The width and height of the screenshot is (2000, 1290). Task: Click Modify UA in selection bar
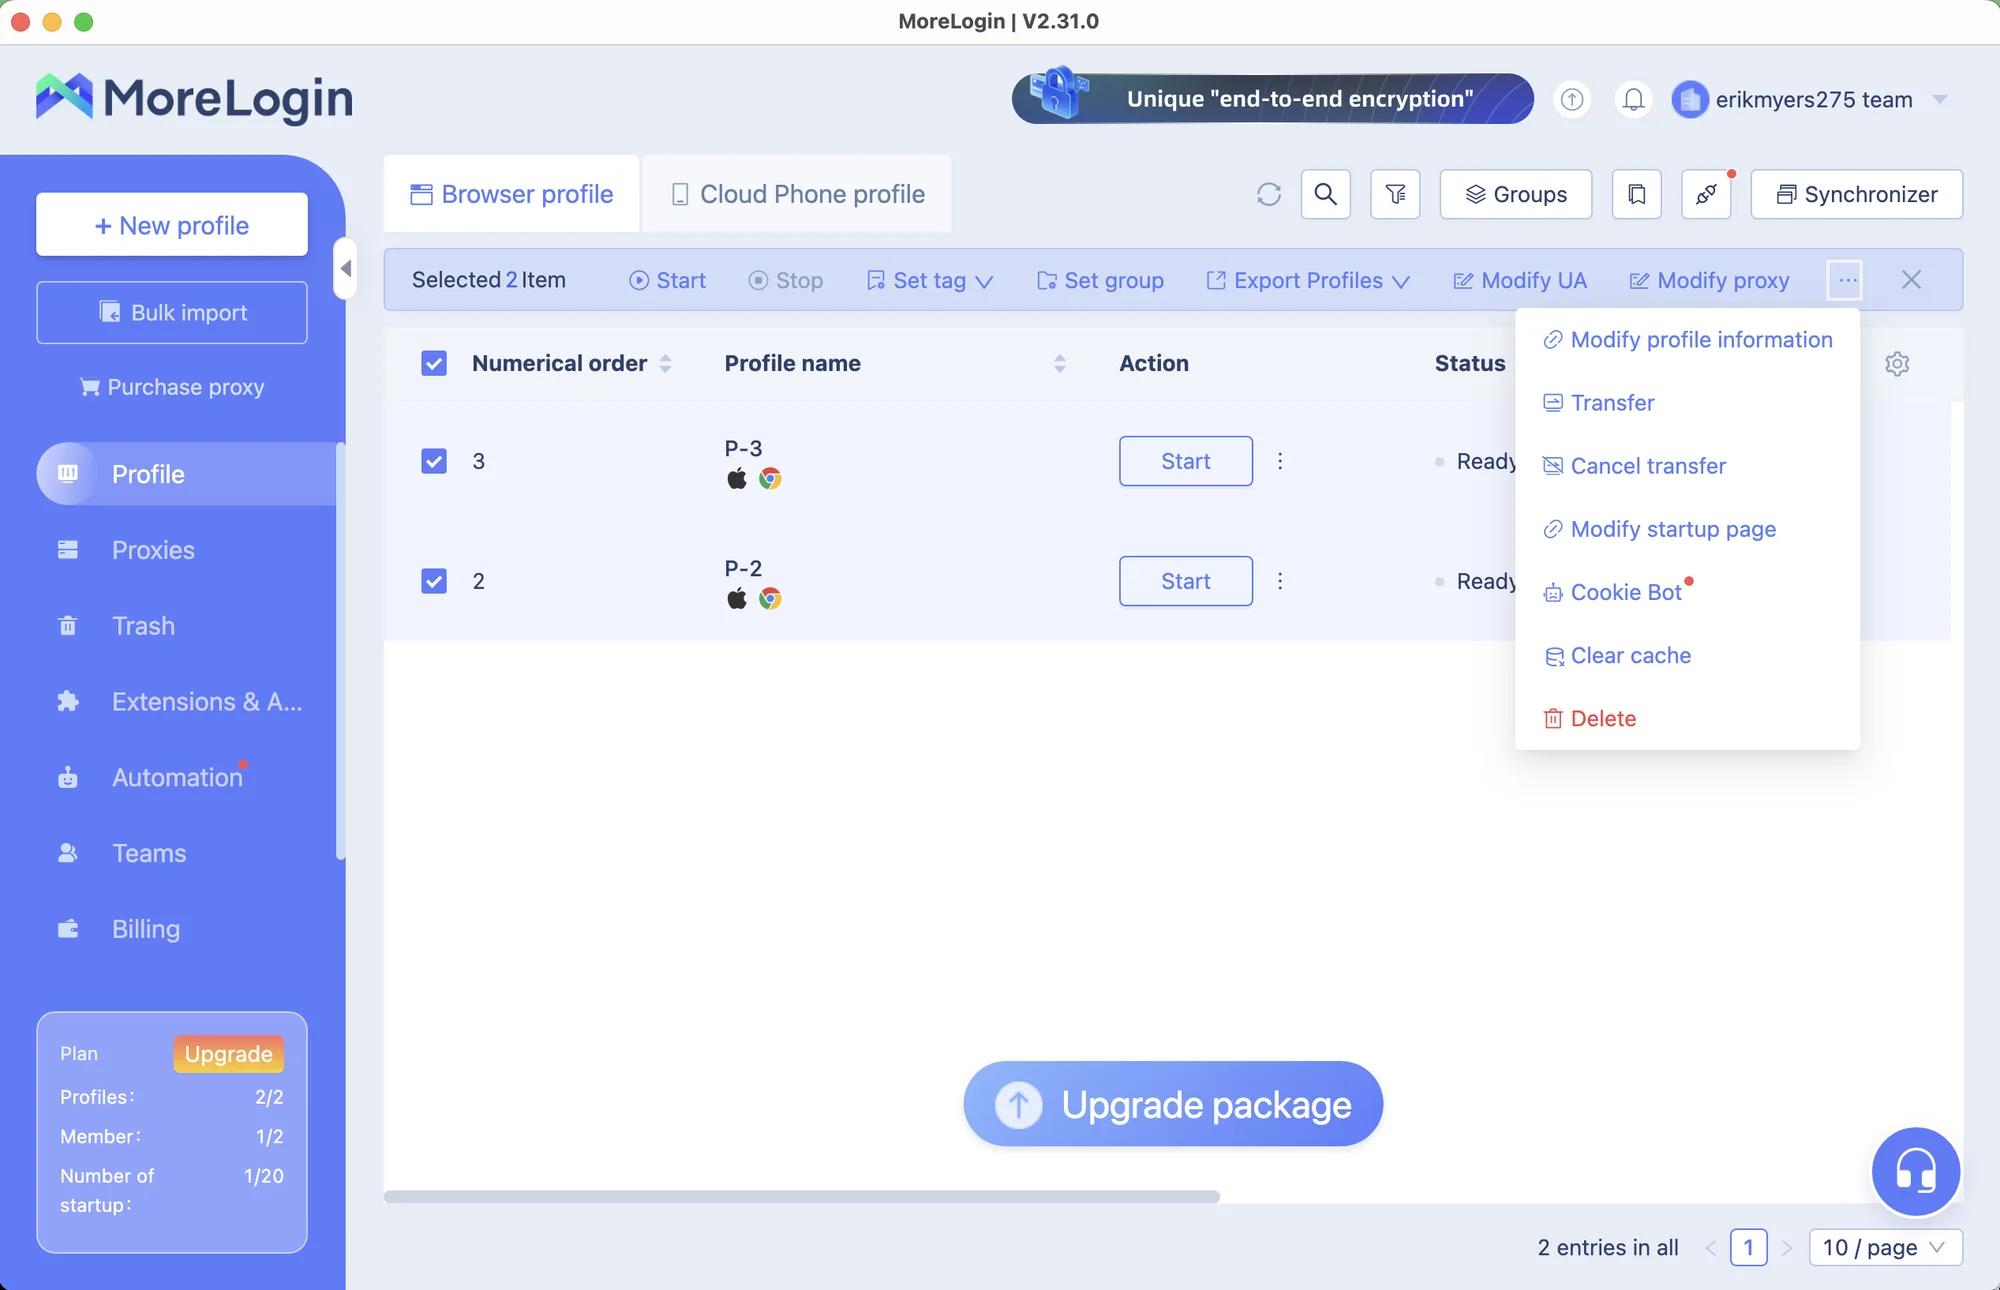pyautogui.click(x=1520, y=280)
